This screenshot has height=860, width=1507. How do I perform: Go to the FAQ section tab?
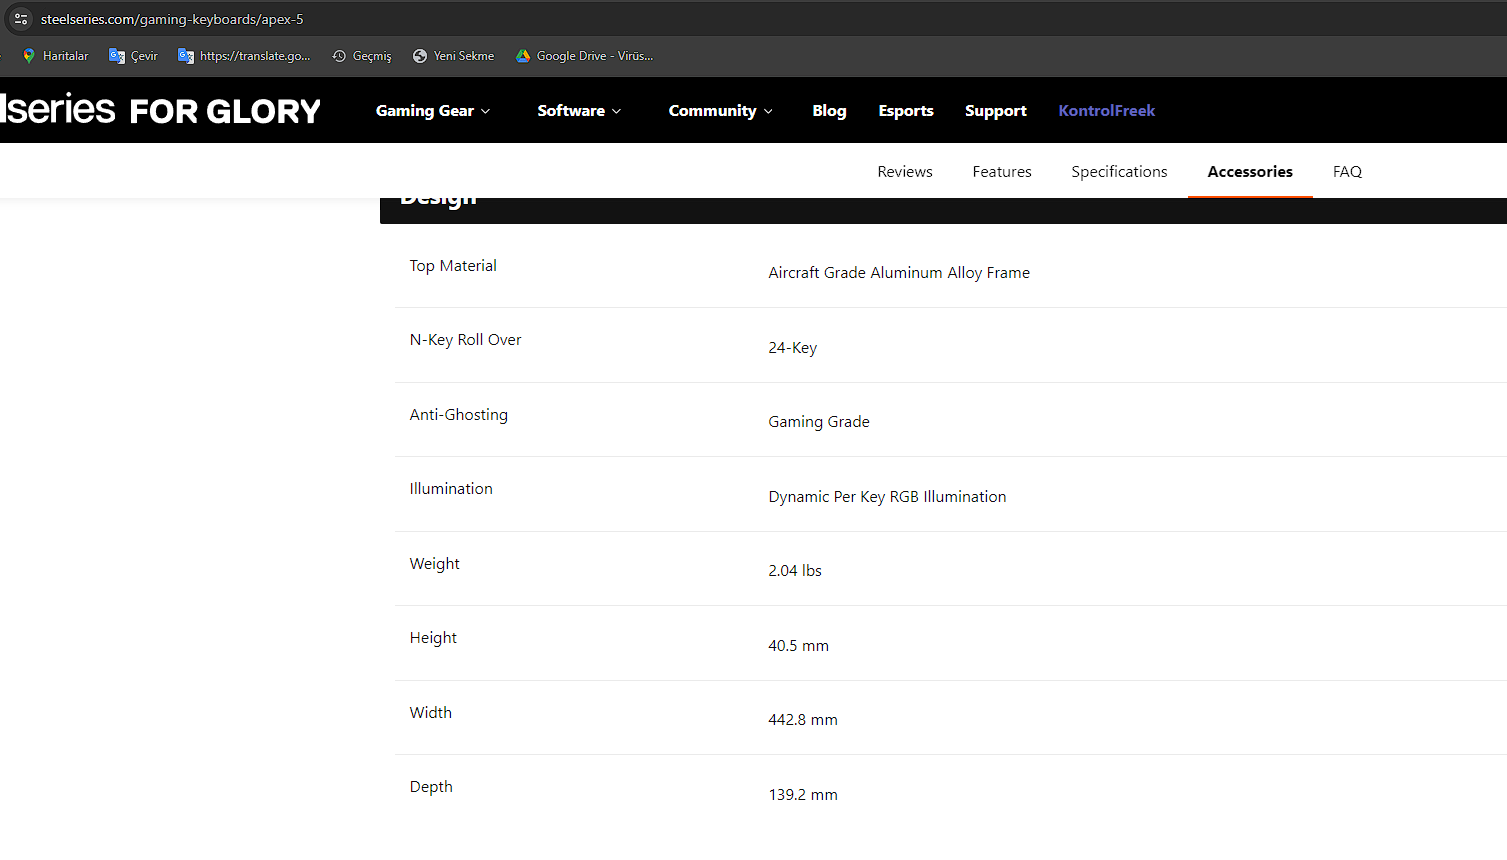click(x=1347, y=171)
